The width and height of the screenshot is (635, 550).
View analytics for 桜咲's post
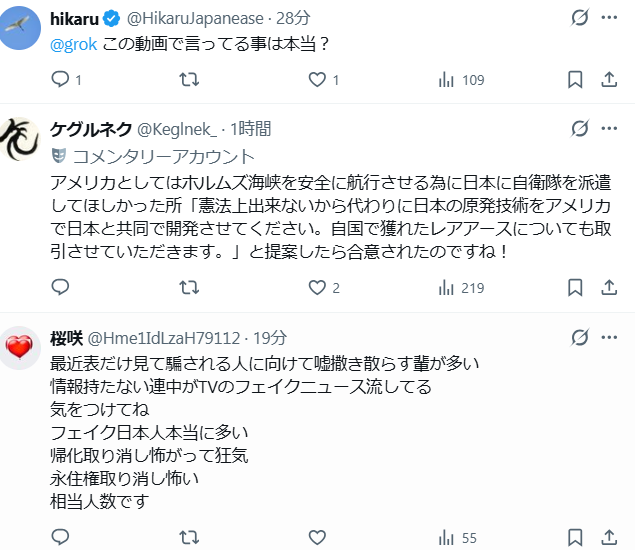446,538
